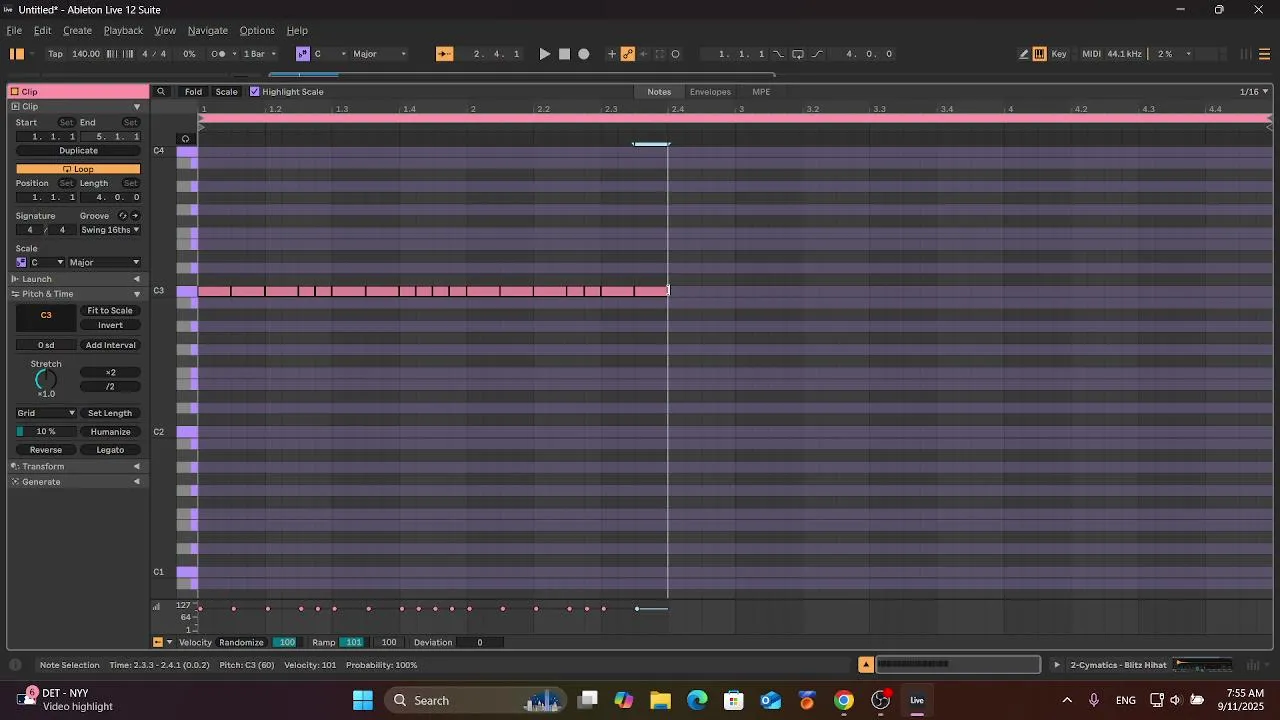This screenshot has height=720, width=1280.
Task: Toggle the computer MIDI keyboard icon
Action: tap(1040, 54)
